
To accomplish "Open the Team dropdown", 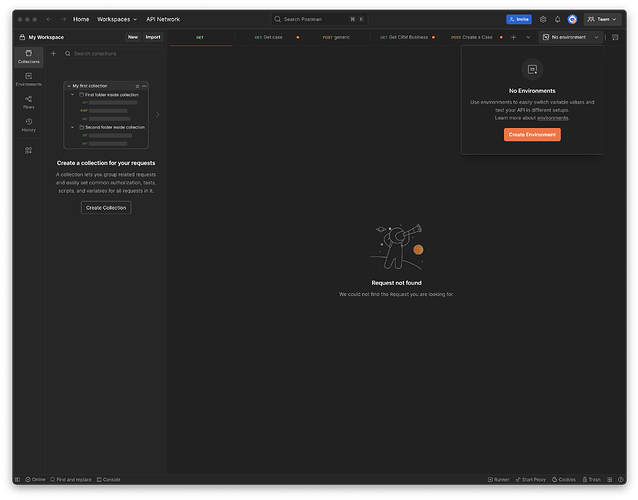I will (x=603, y=19).
